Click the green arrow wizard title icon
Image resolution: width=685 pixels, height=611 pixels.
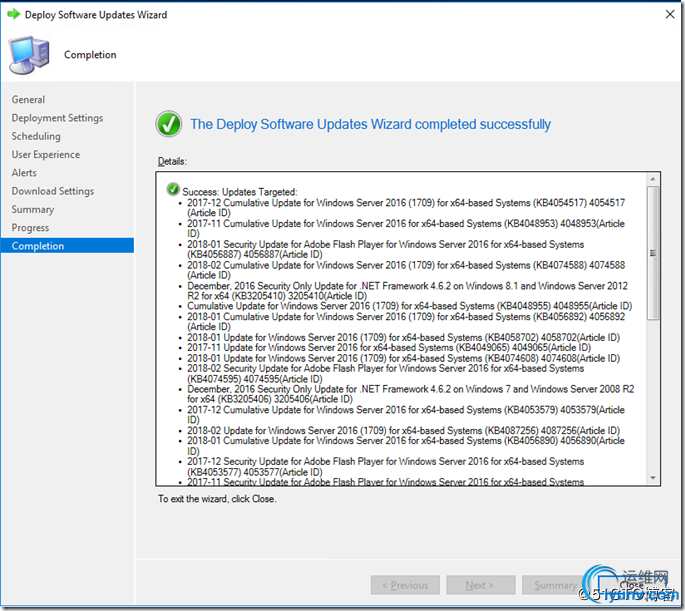[14, 14]
